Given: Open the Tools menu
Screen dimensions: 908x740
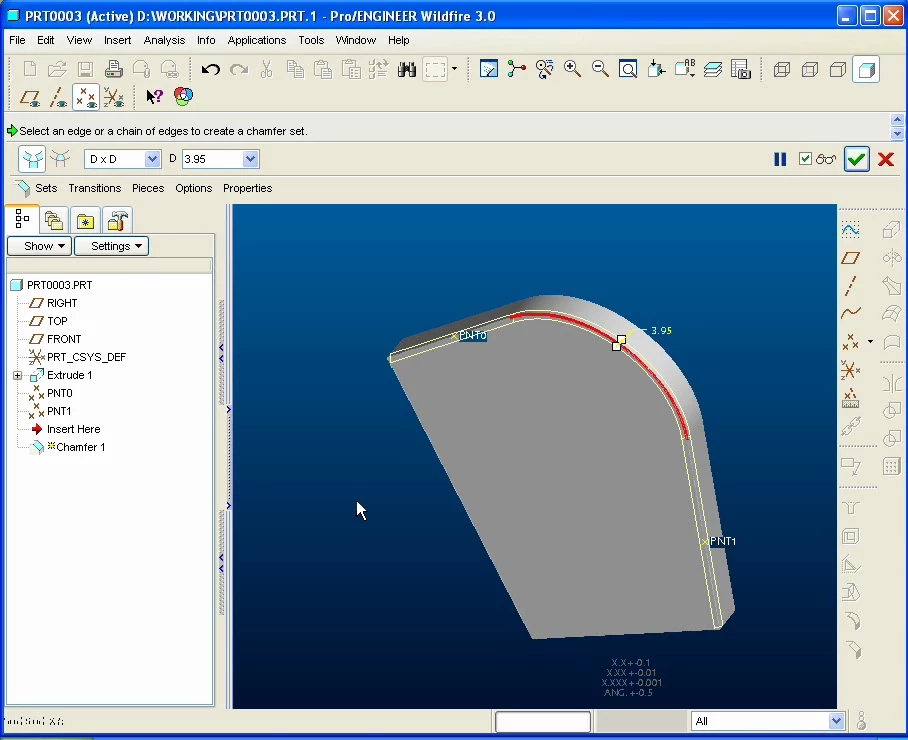Looking at the screenshot, I should [311, 40].
